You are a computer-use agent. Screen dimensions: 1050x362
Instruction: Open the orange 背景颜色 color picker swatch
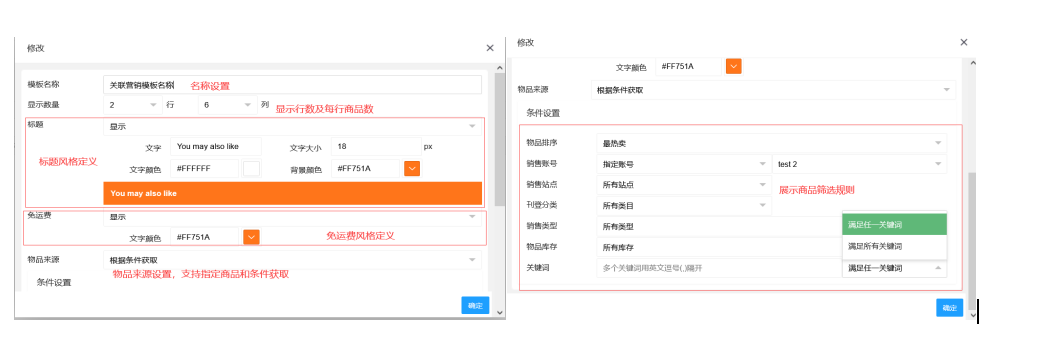tap(412, 169)
